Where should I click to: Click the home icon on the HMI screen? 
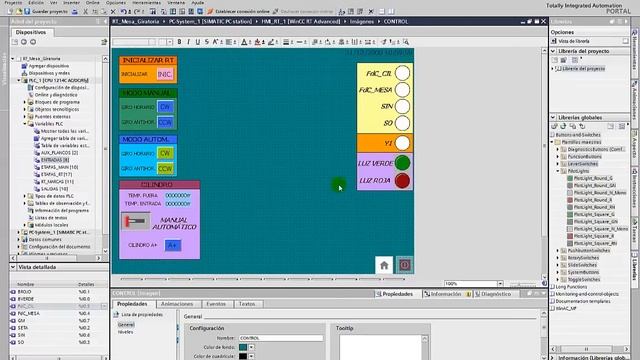coord(384,265)
